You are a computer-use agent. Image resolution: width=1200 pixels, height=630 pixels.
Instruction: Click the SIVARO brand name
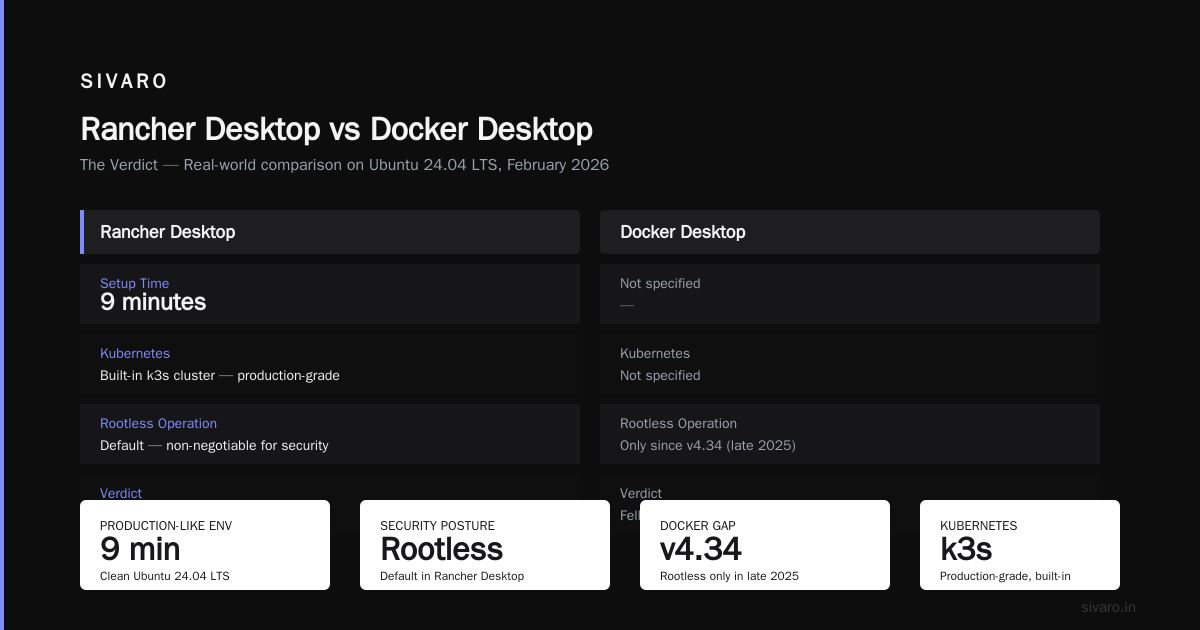124,82
